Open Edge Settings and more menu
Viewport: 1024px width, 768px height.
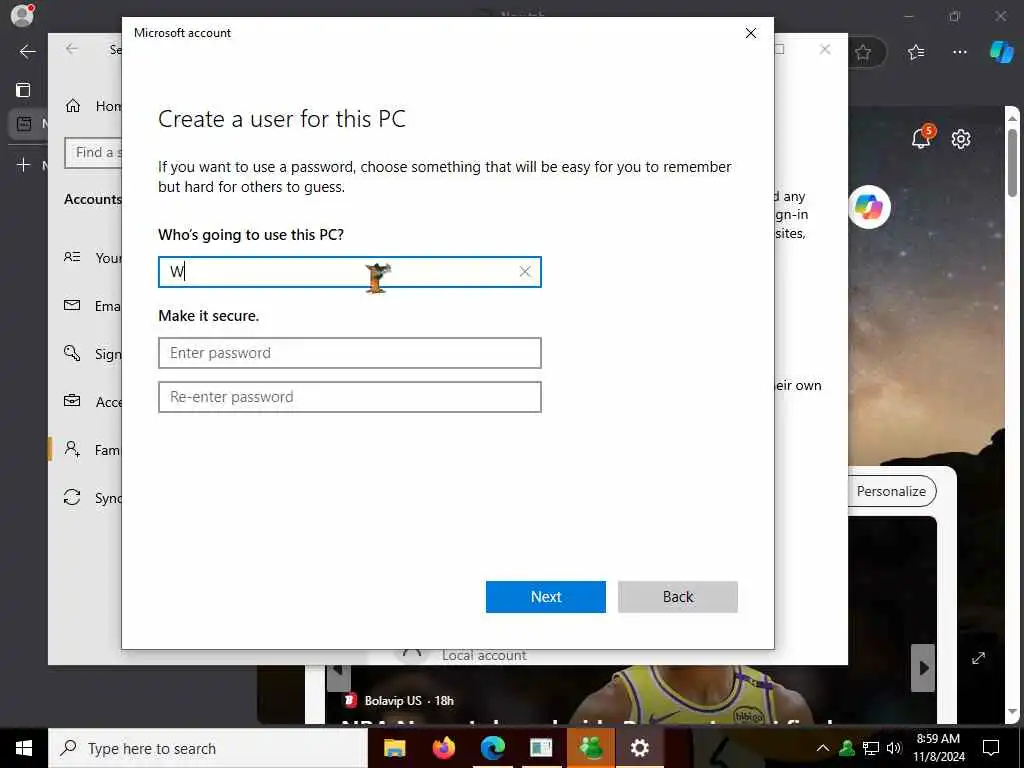pyautogui.click(x=959, y=52)
